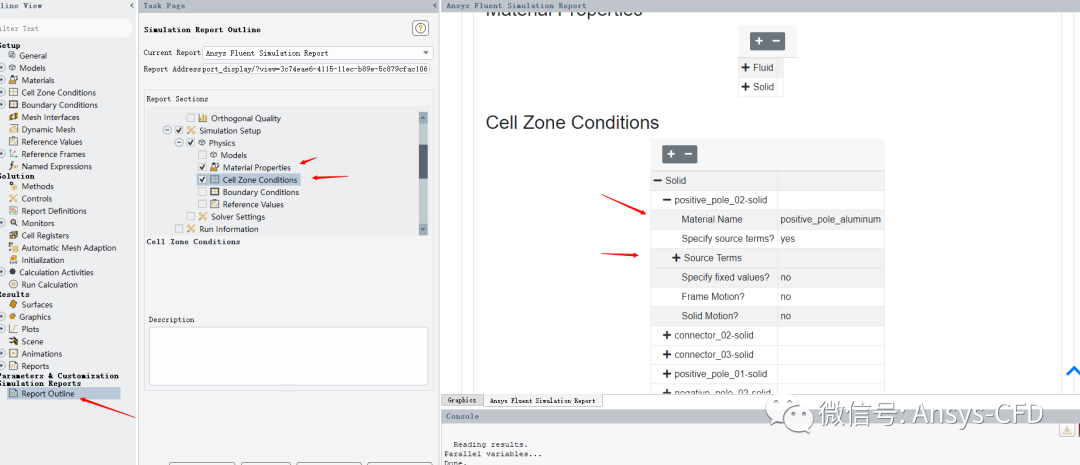Enable Solver Settings checkbox

[191, 217]
